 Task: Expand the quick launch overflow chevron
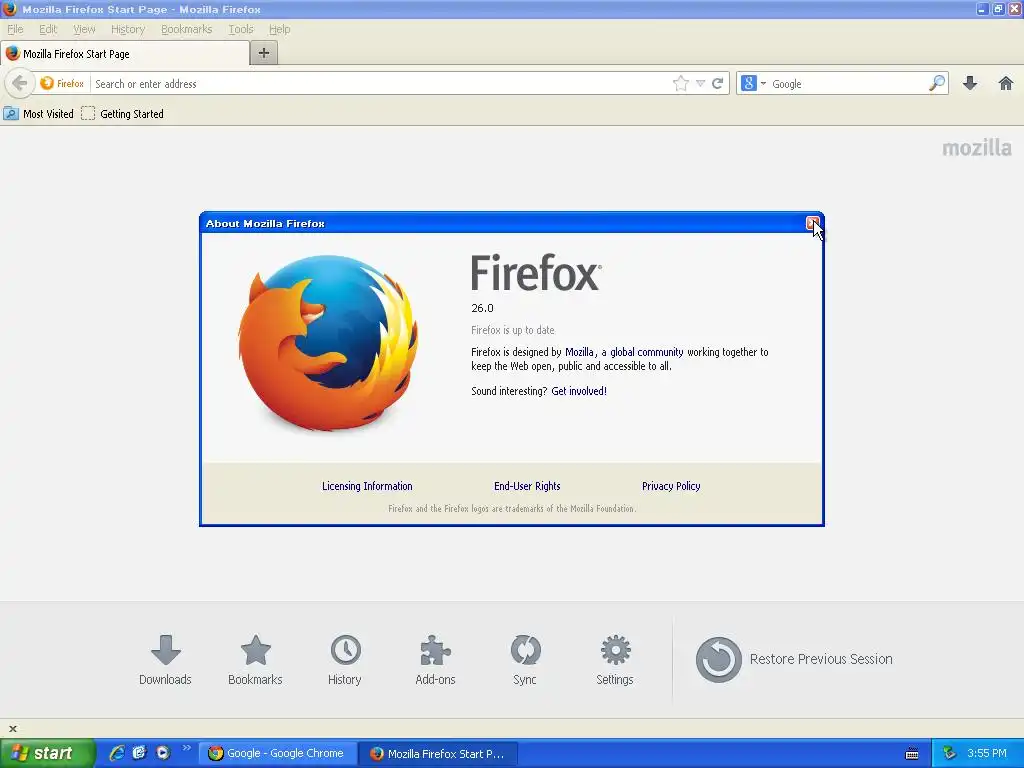click(187, 748)
